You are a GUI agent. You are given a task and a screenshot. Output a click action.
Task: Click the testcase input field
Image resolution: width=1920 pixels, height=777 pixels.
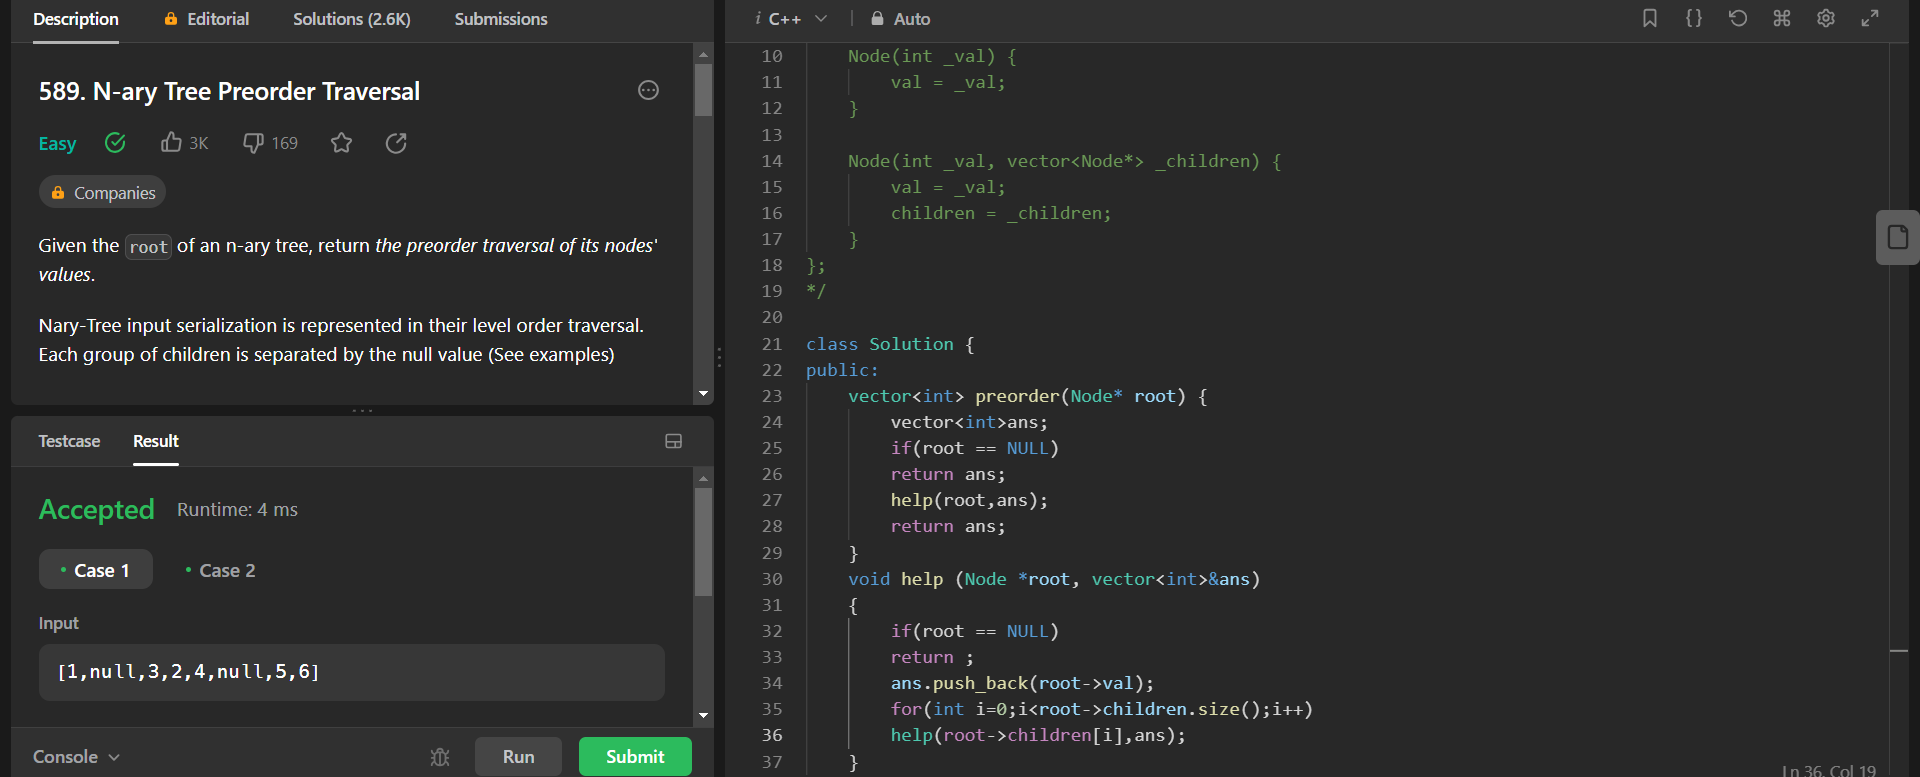point(352,672)
